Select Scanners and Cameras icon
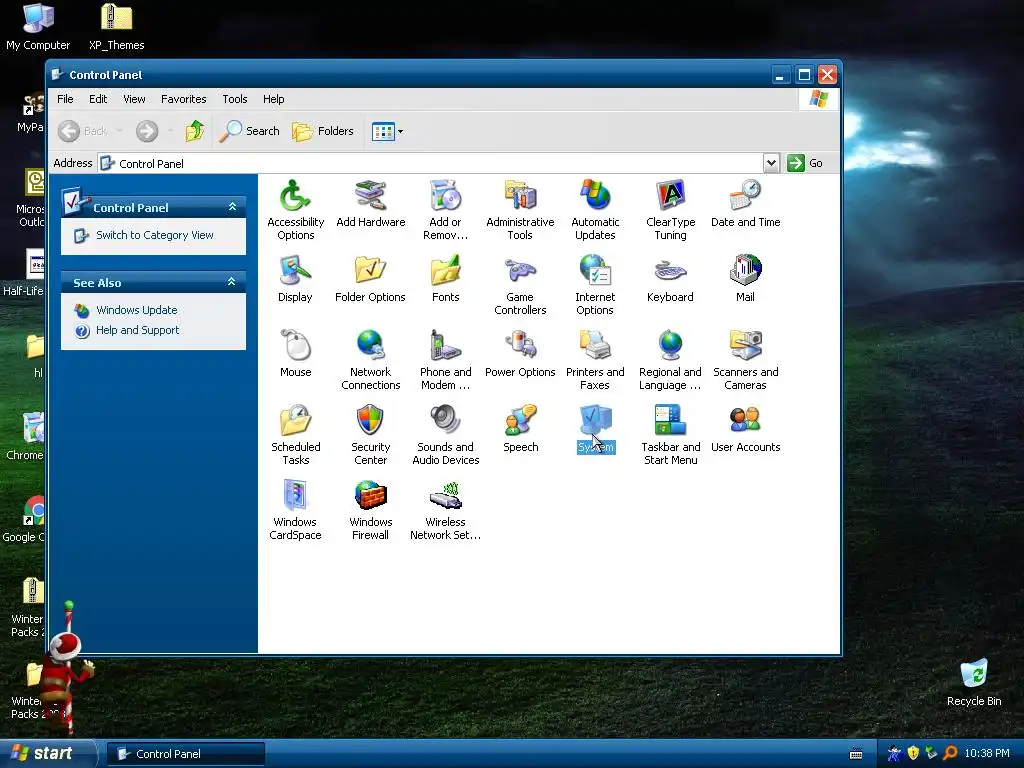 (x=745, y=345)
